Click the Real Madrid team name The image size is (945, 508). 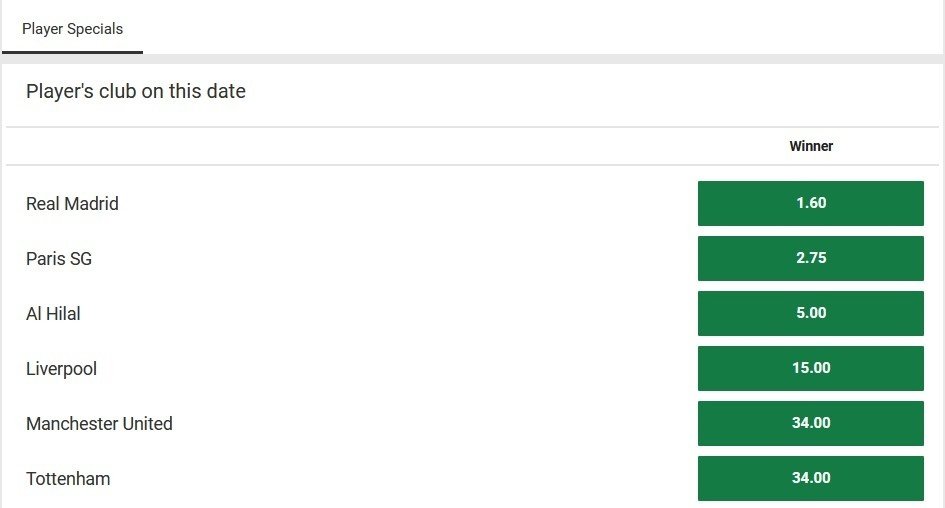[x=72, y=204]
